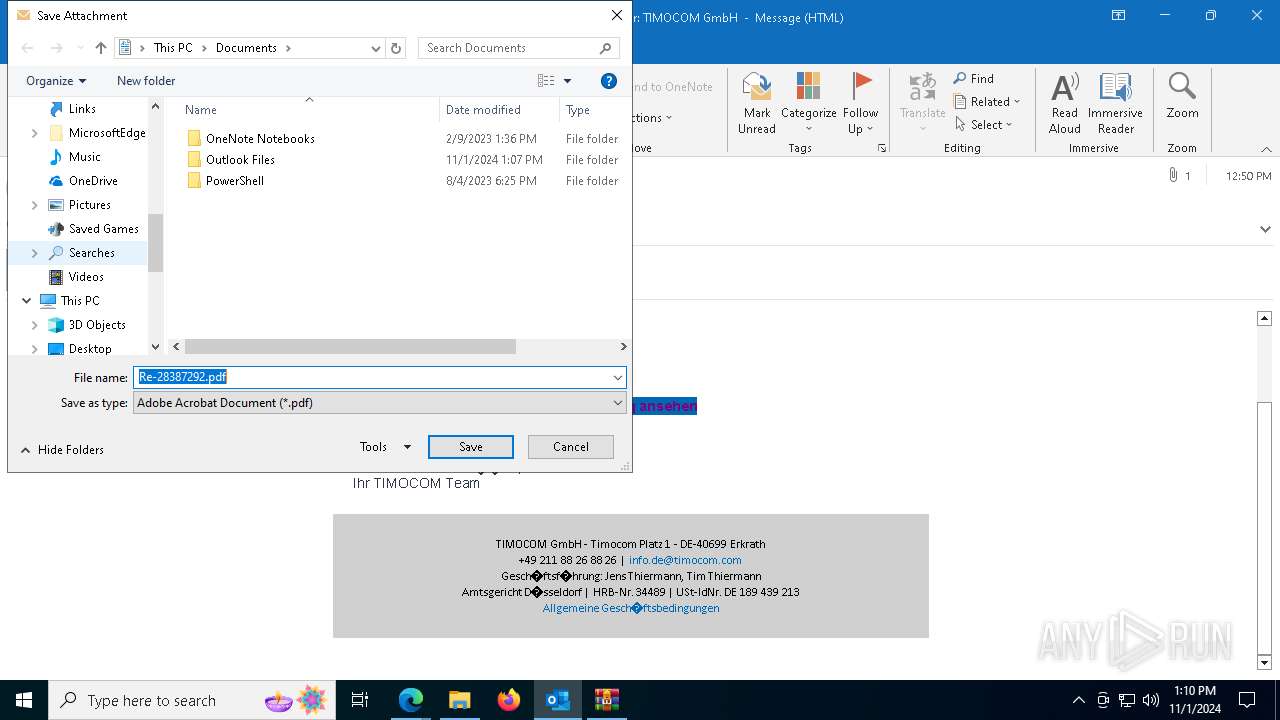
Task: Expand the Pictures tree node
Action: click(35, 205)
